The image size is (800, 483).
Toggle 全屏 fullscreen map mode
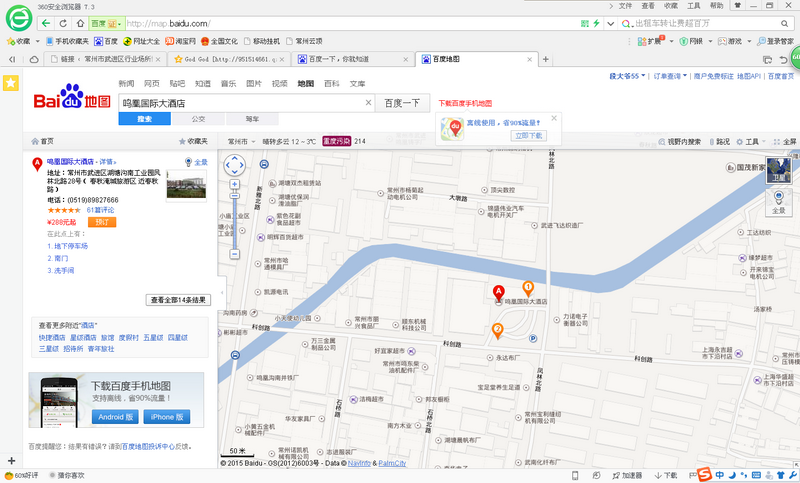tap(785, 142)
